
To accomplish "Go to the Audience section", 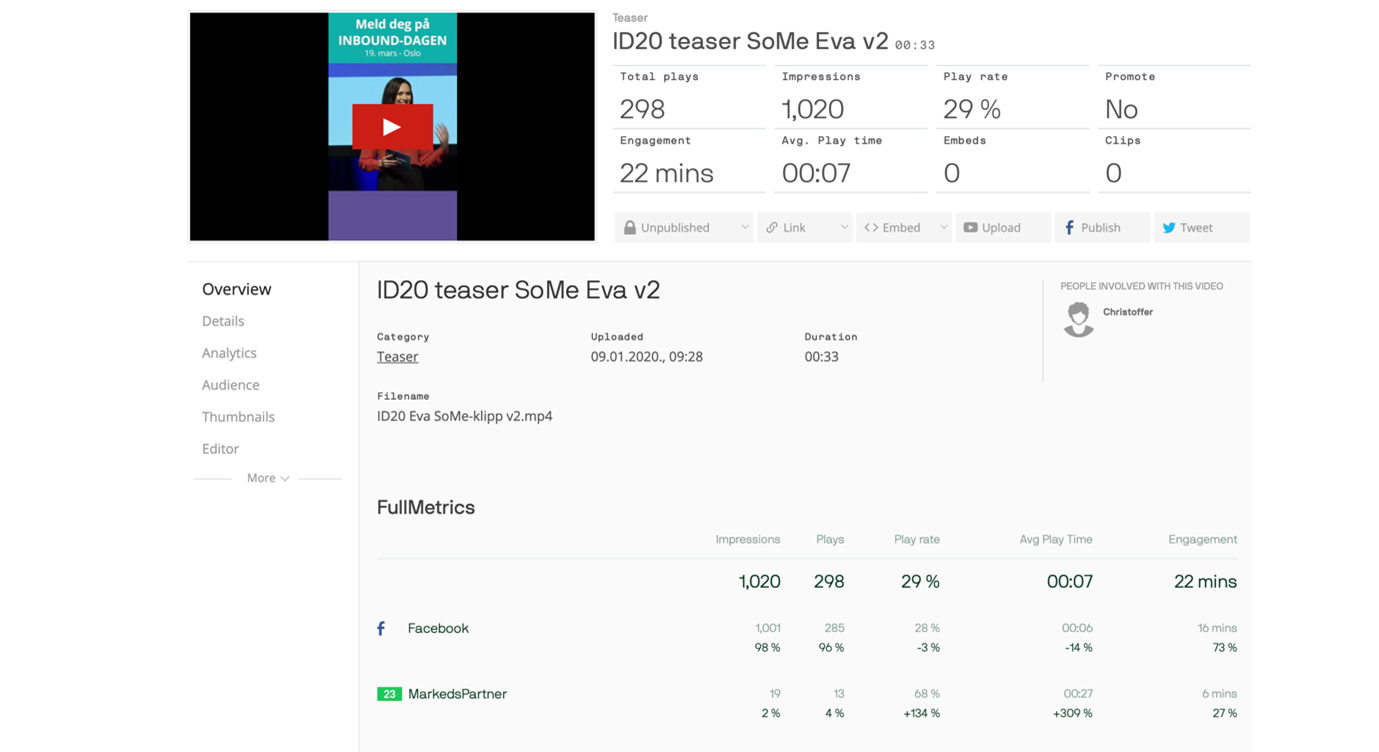I will tap(230, 385).
